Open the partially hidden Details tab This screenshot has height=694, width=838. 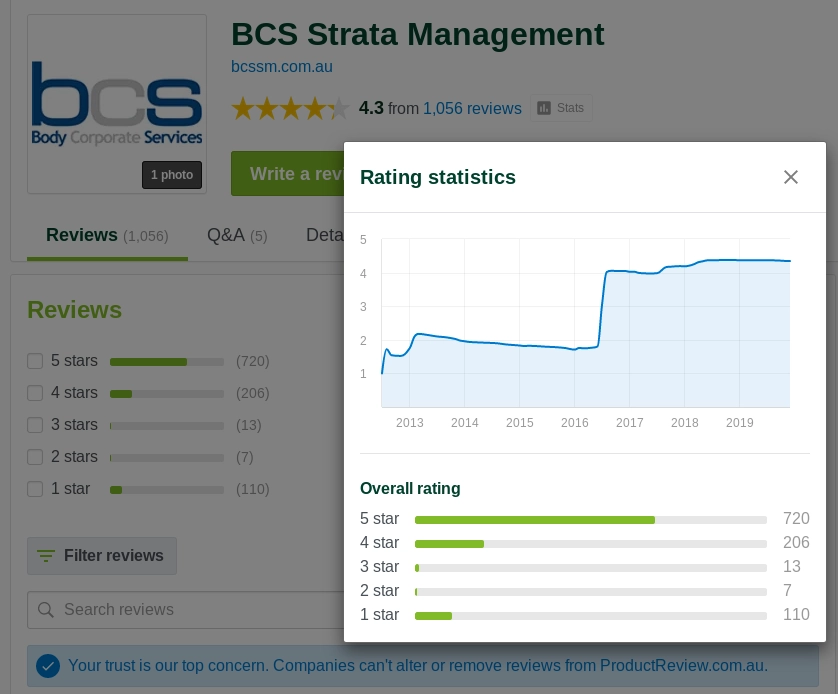[324, 235]
